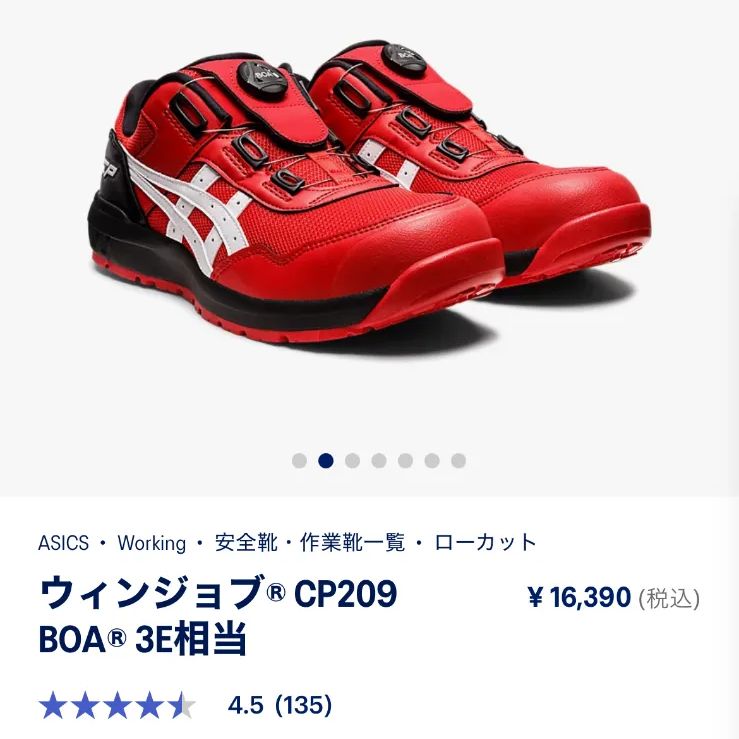Open the ASICS breadcrumb link
This screenshot has height=739, width=739.
(63, 542)
